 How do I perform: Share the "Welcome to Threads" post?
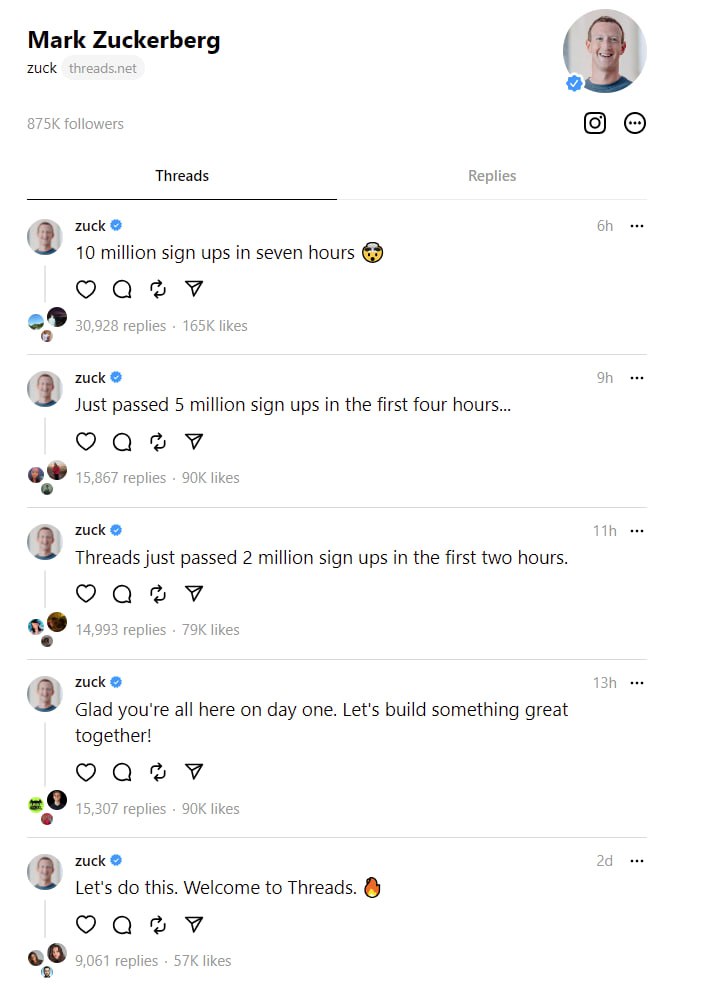pos(195,924)
